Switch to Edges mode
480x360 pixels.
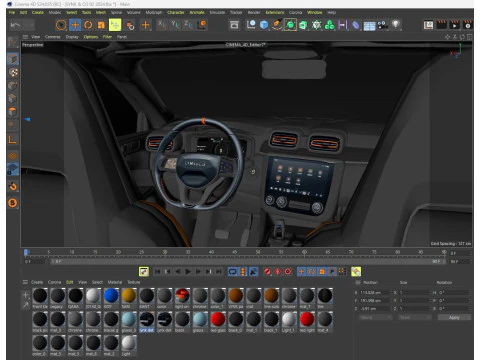(x=13, y=98)
